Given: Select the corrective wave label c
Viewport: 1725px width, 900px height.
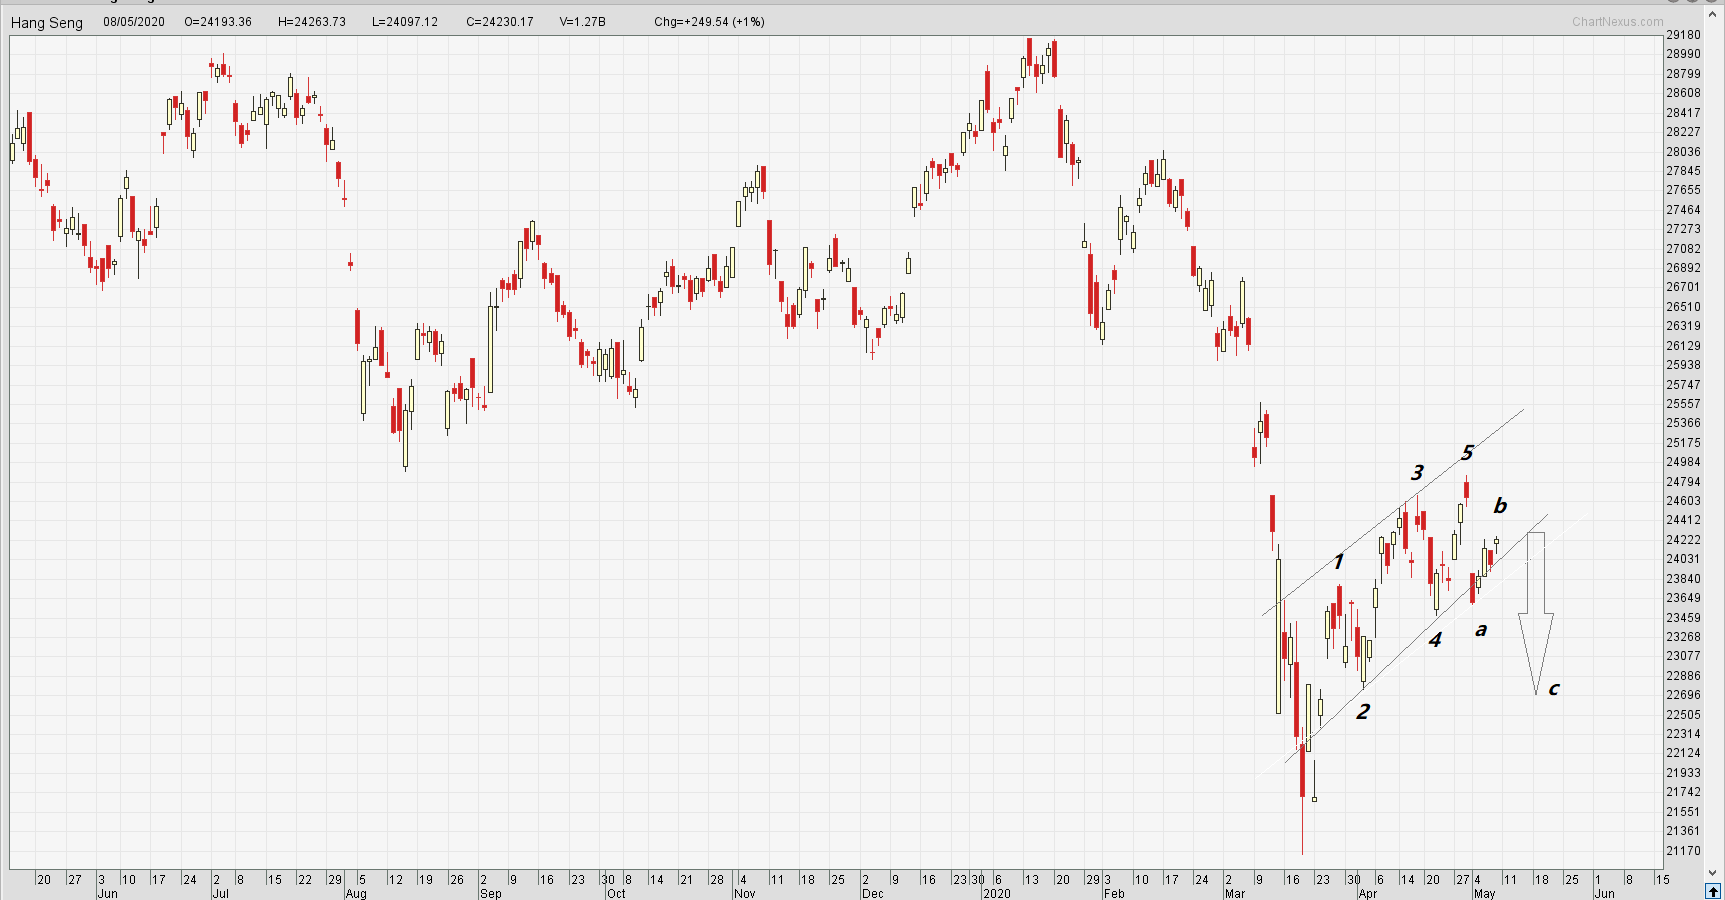Looking at the screenshot, I should [x=1554, y=689].
